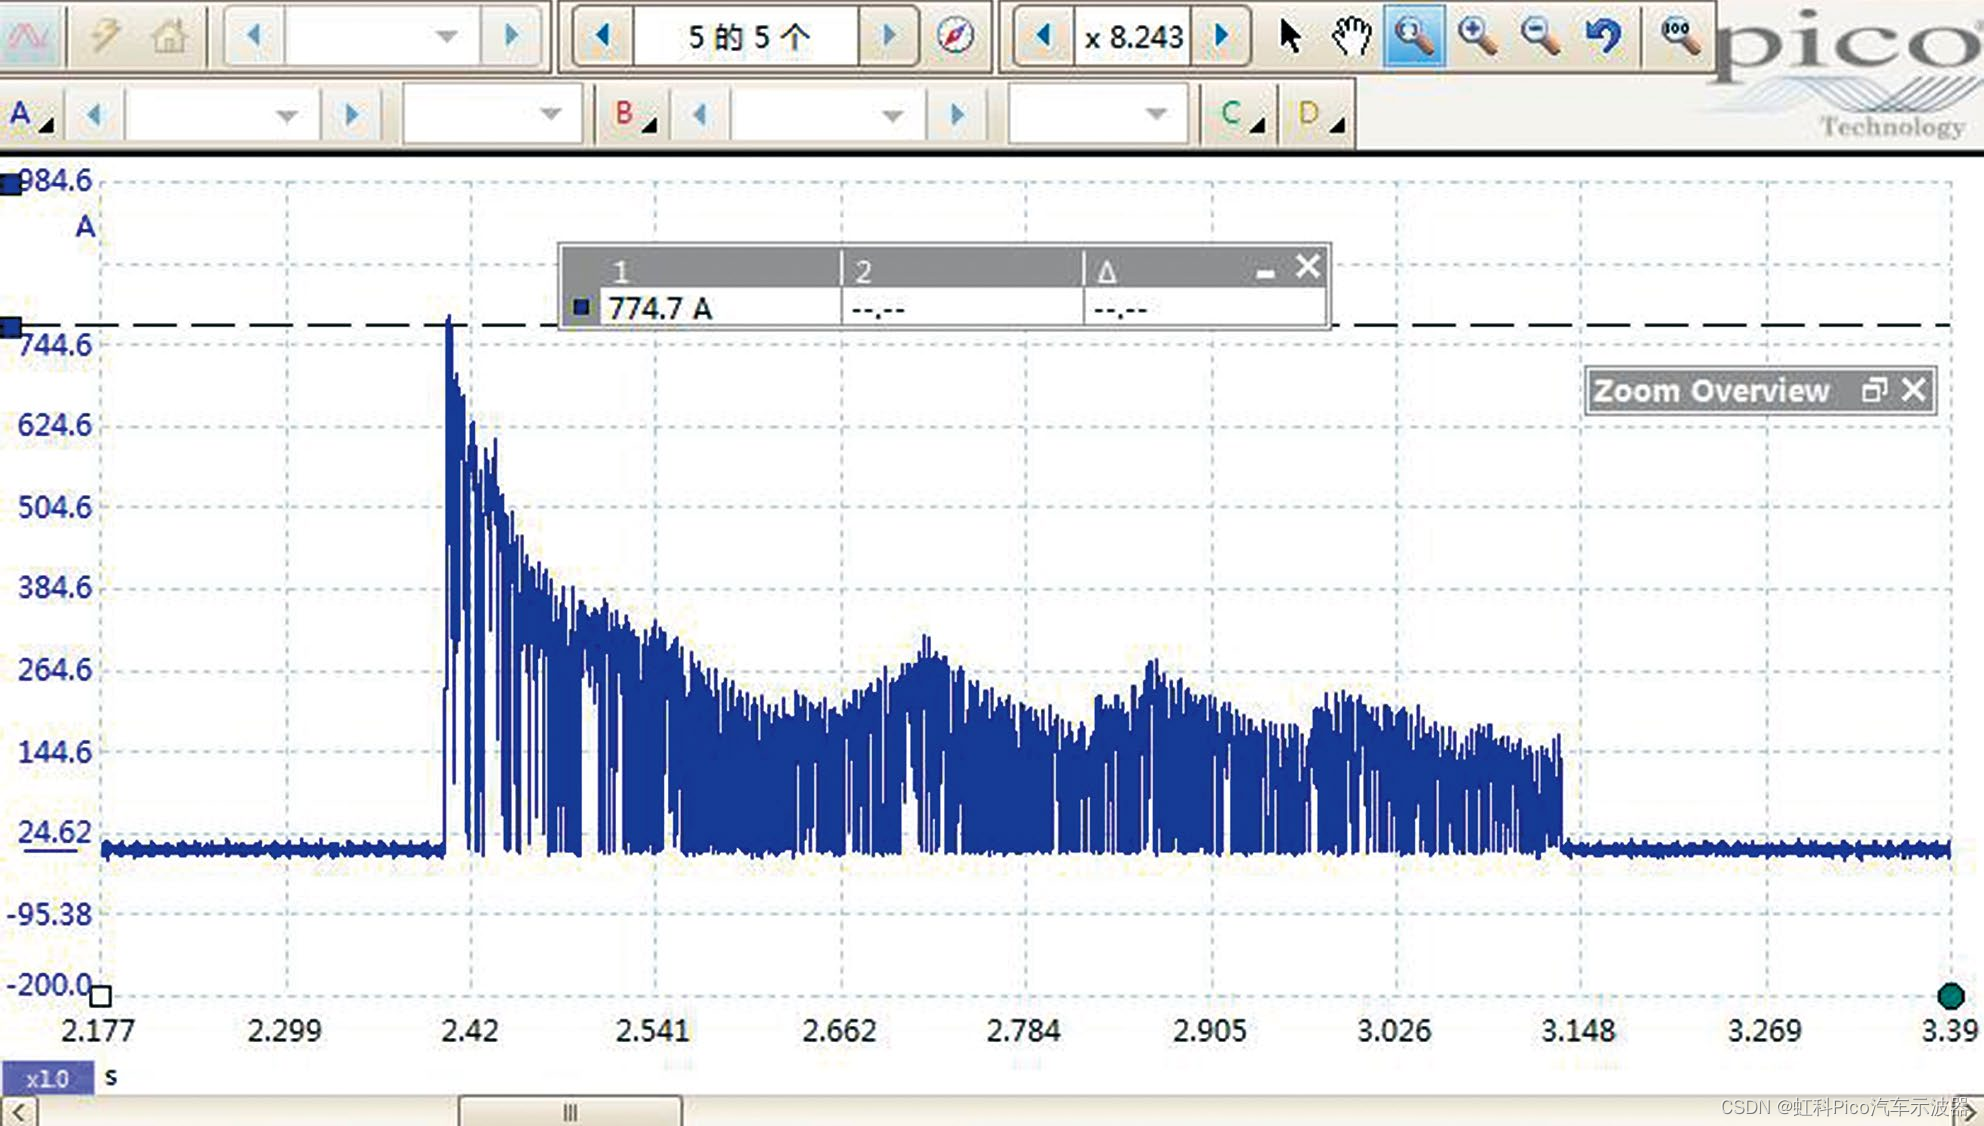Click the undo zoom arrow icon
The image size is (1984, 1126).
[1603, 37]
